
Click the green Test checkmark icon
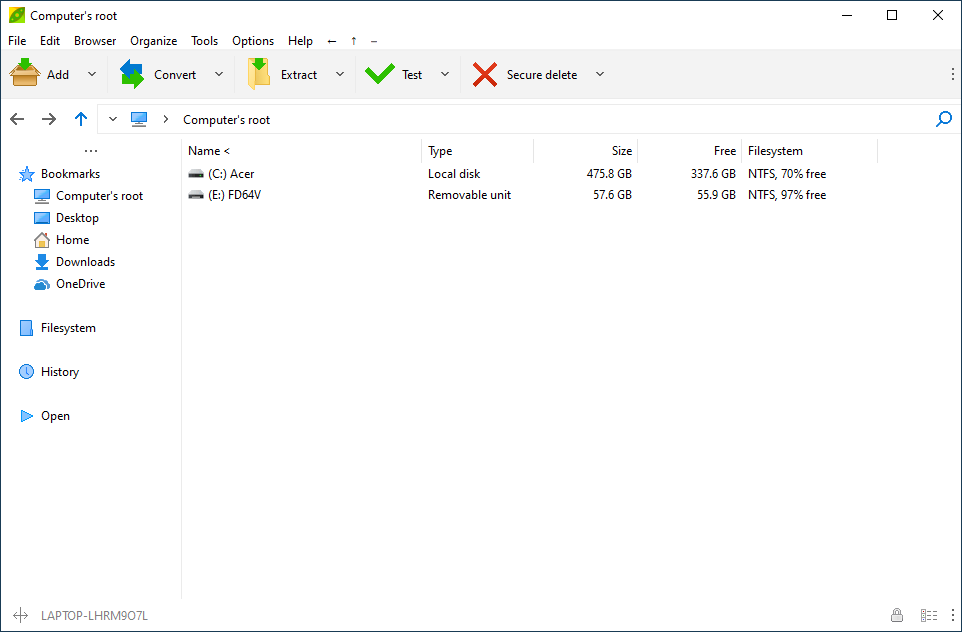click(x=380, y=74)
